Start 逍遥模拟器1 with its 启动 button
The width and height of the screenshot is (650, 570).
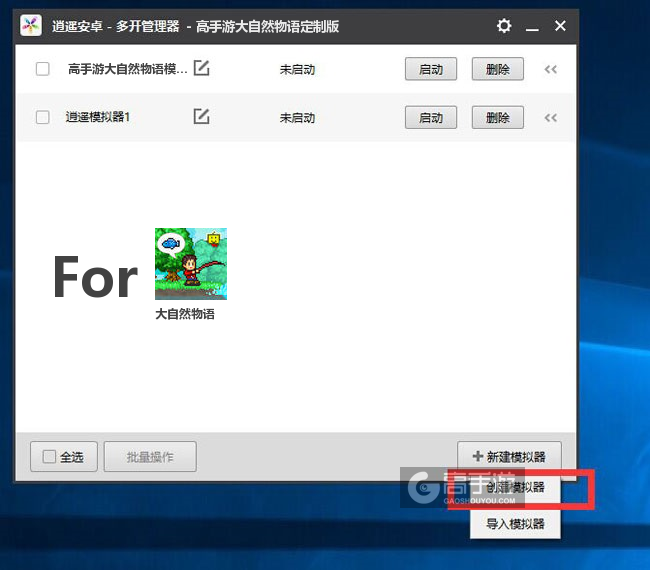click(x=431, y=117)
